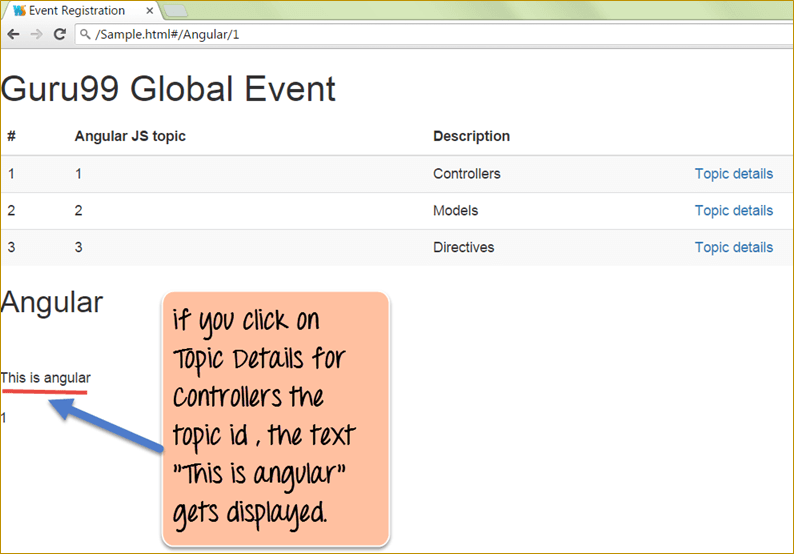Image resolution: width=794 pixels, height=554 pixels.
Task: Open Topic details for Directives
Action: tap(733, 248)
